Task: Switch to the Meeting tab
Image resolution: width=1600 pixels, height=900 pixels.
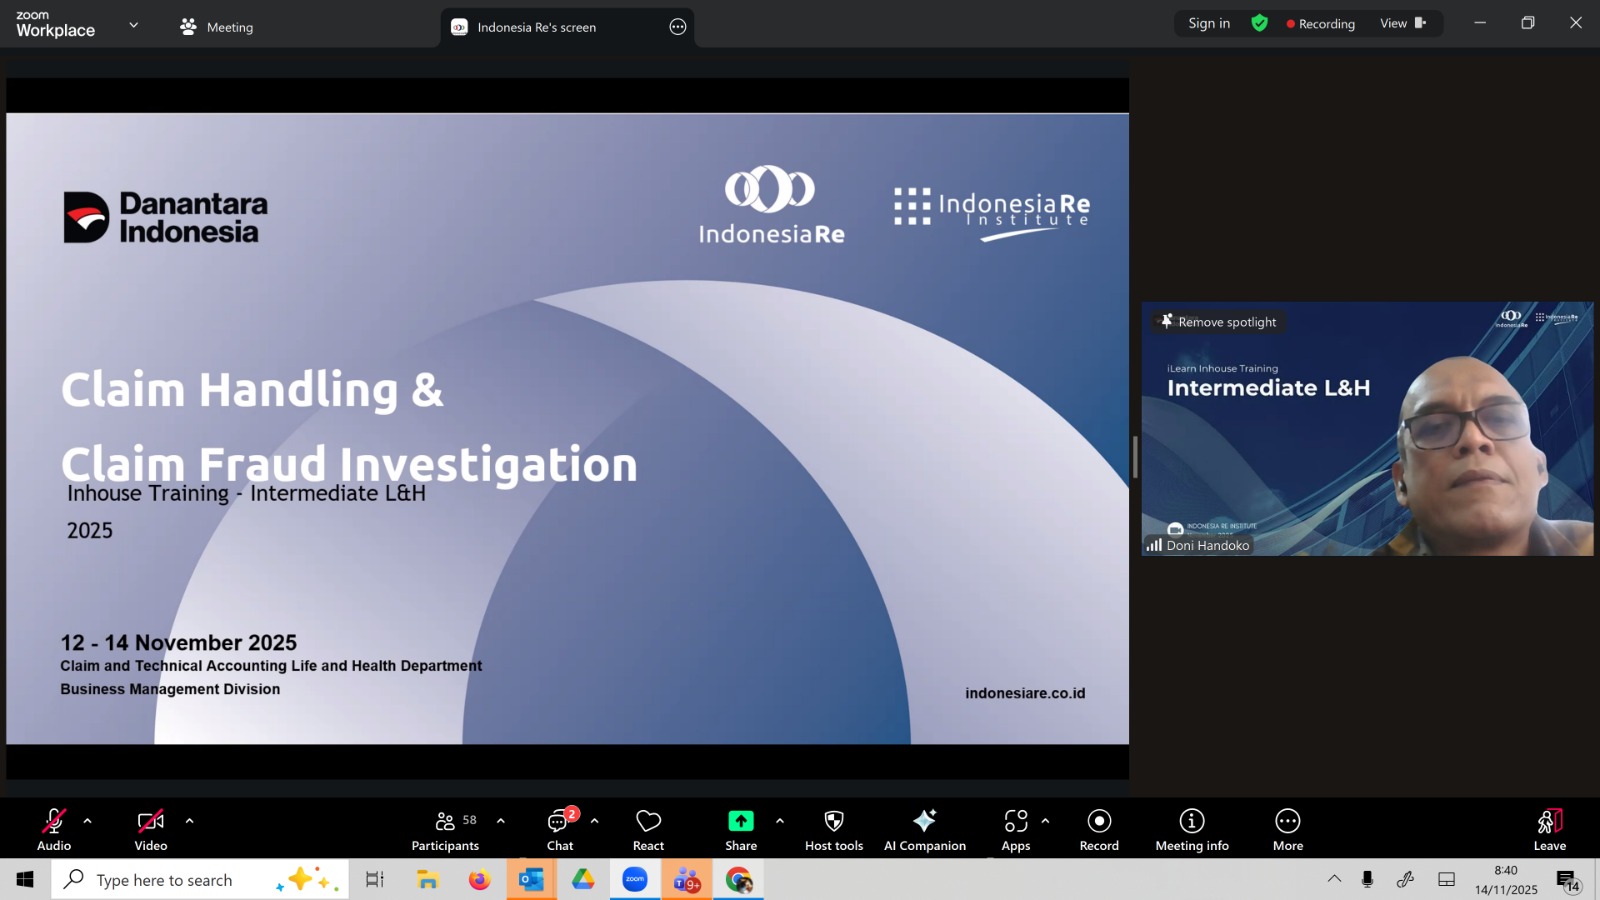Action: point(217,27)
